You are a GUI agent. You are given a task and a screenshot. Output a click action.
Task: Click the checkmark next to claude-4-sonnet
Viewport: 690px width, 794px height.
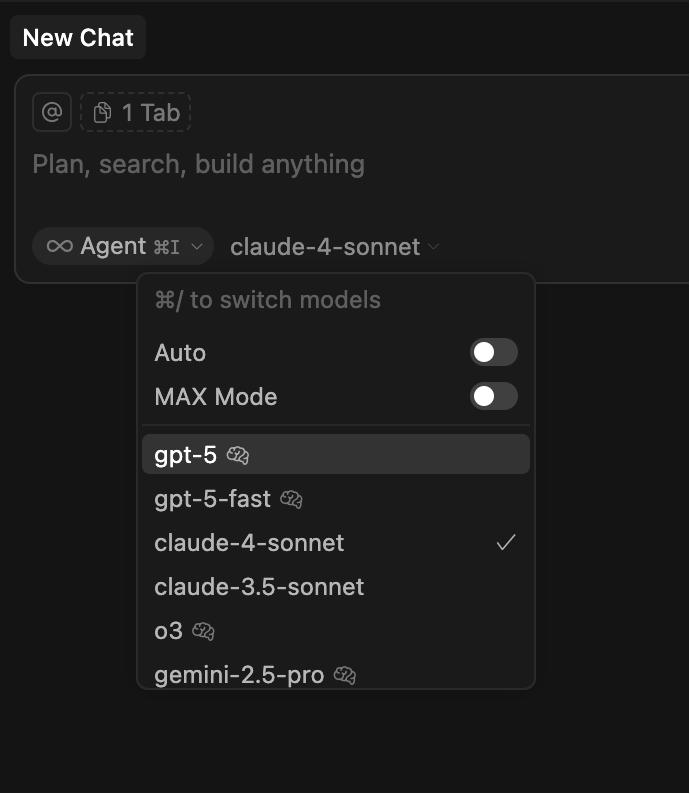[x=506, y=542]
